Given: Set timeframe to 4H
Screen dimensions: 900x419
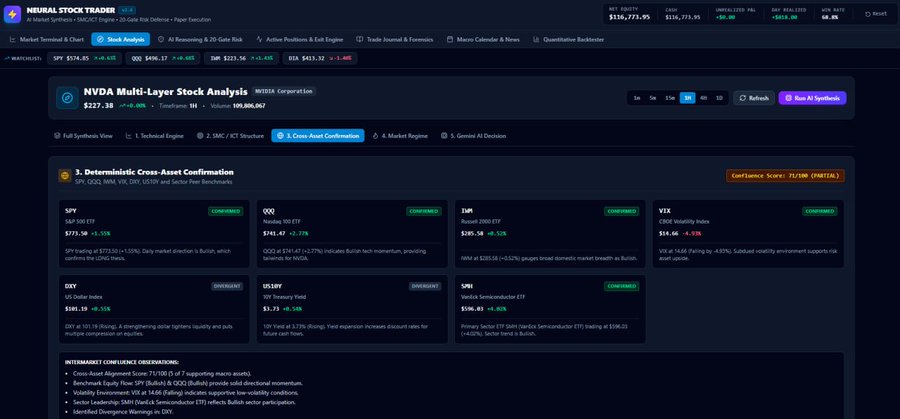Looking at the screenshot, I should coord(703,98).
